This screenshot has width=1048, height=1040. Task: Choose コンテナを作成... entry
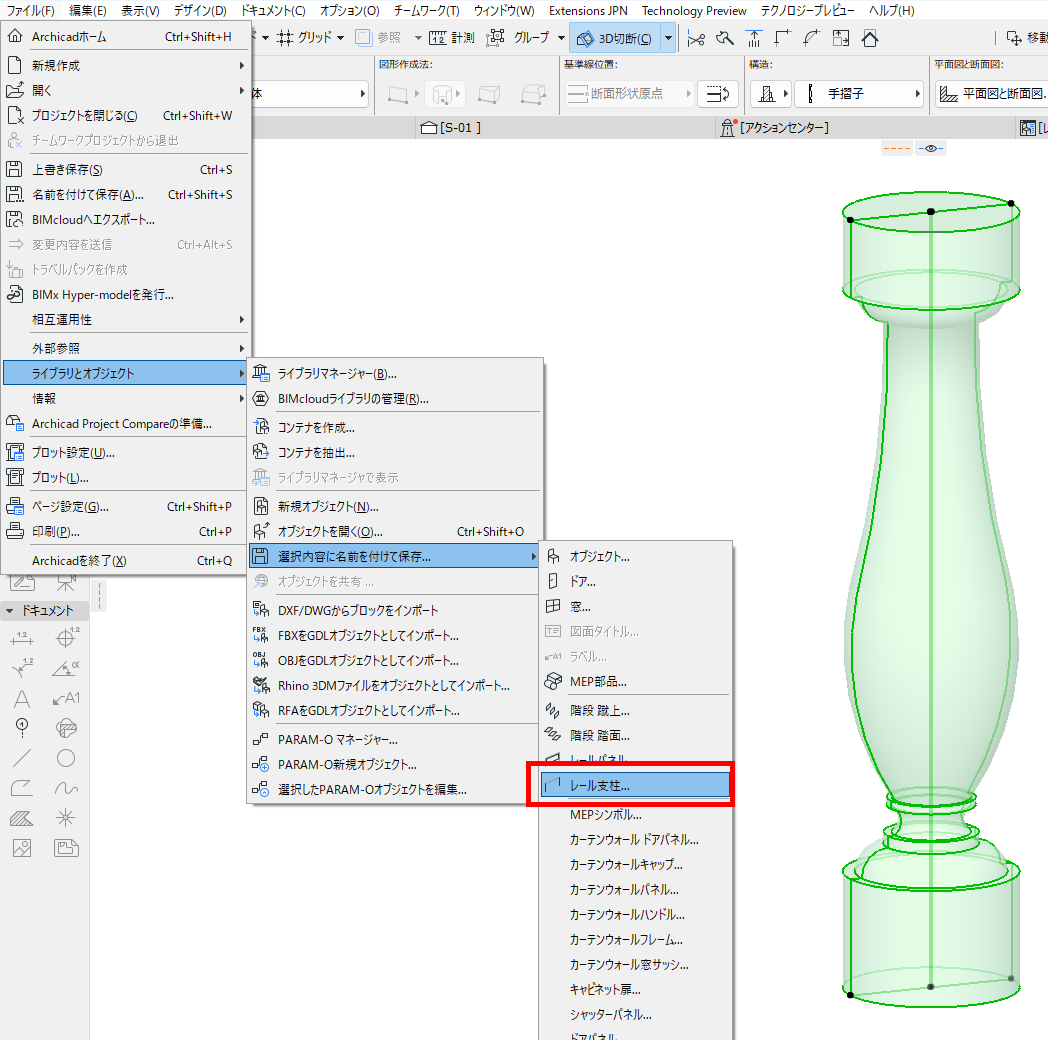click(394, 428)
